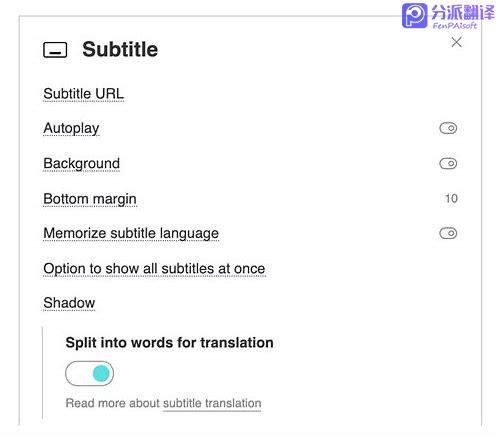Toggle Memorize subtitle language switch
The image size is (500, 437).
448,233
